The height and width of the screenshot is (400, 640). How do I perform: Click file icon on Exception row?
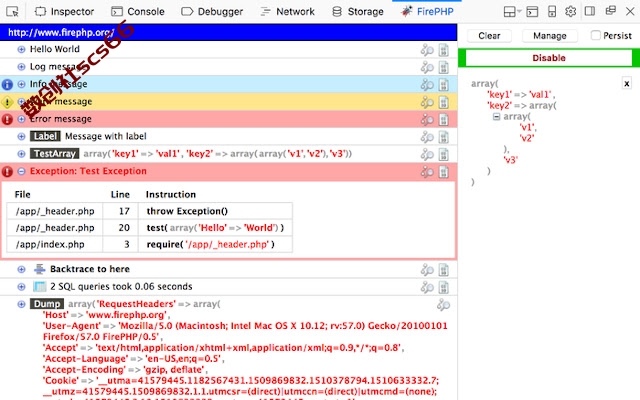coord(444,172)
